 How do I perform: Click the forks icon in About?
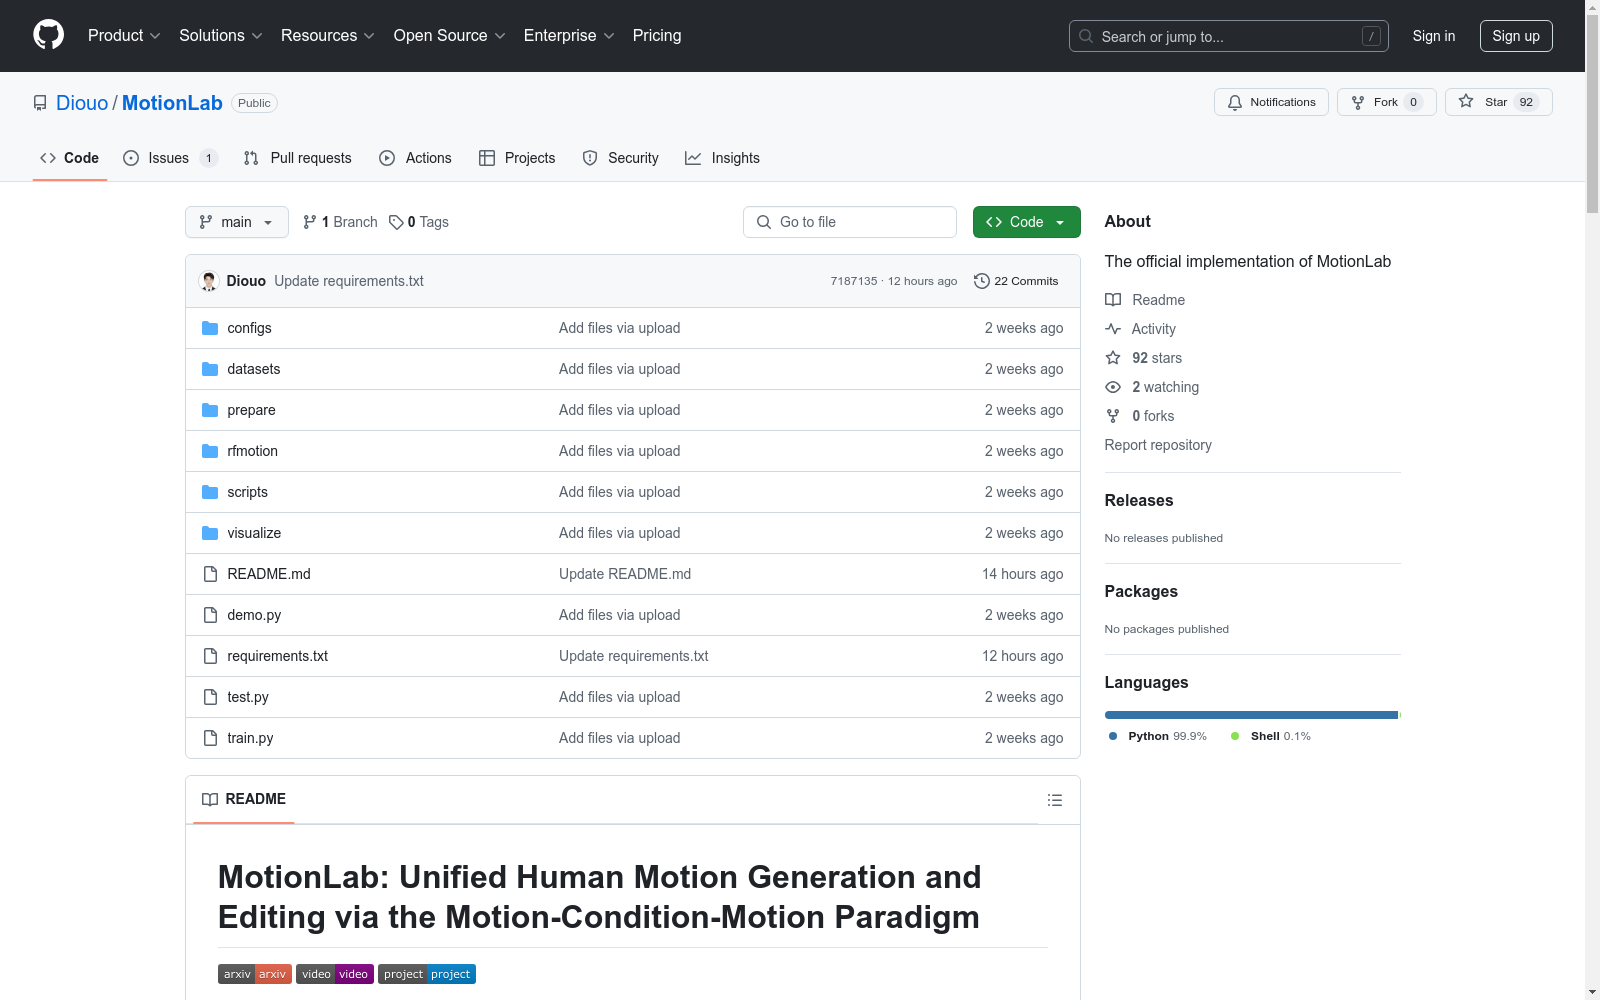1113,416
